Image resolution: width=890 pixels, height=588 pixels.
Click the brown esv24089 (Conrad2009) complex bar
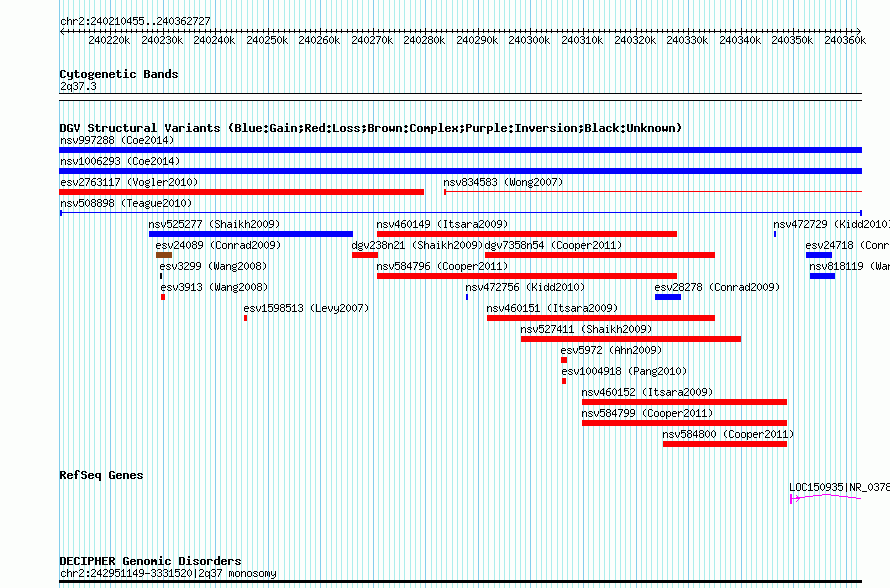pyautogui.click(x=164, y=255)
